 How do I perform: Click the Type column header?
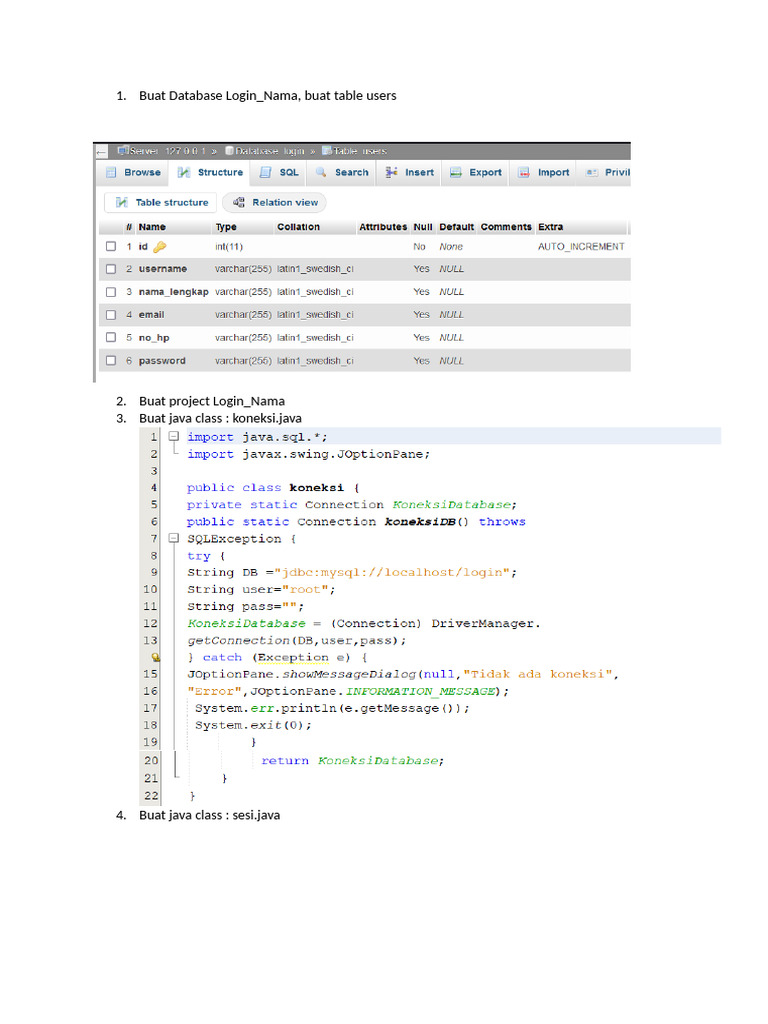[226, 227]
